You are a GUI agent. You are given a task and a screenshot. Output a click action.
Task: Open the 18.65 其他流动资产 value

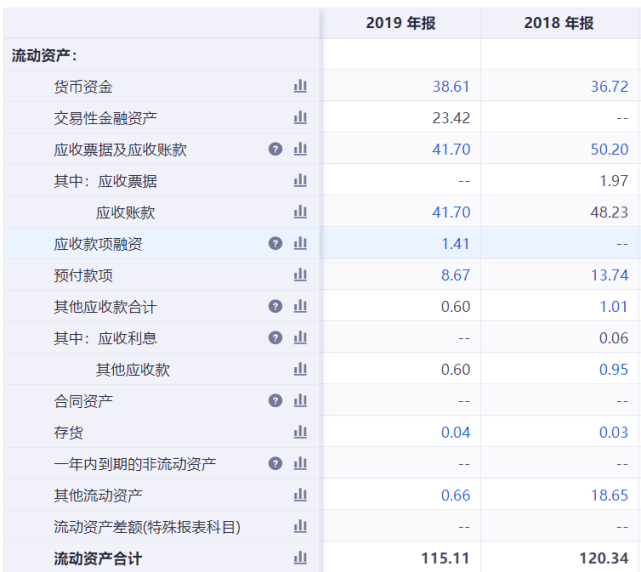(609, 495)
